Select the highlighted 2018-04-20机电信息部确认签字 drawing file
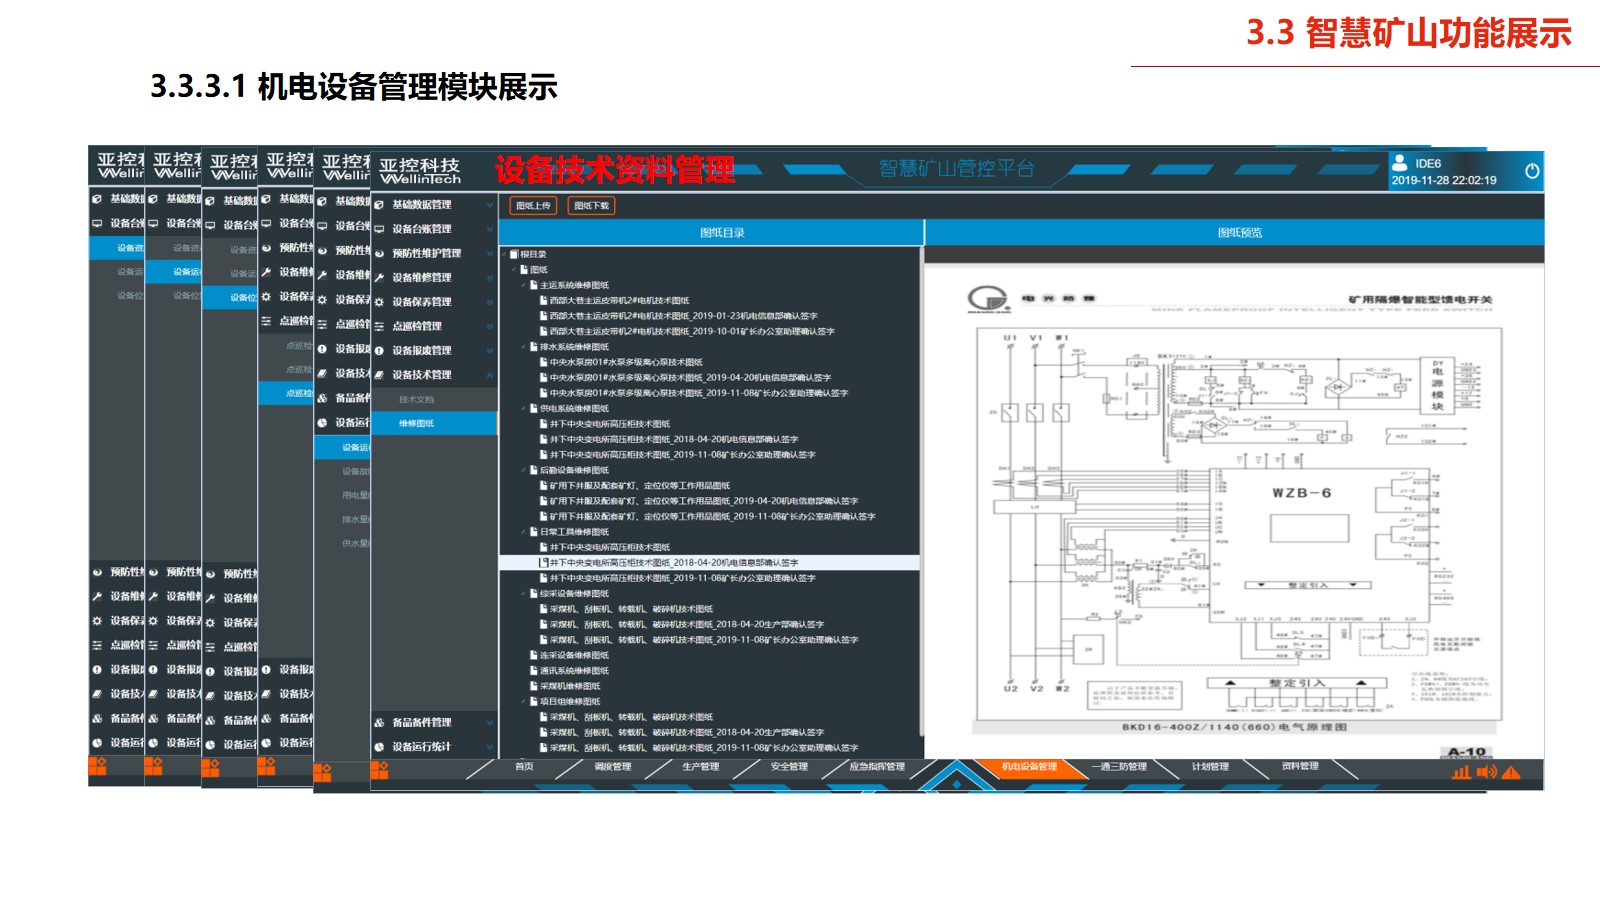This screenshot has width=1600, height=900. tap(673, 563)
